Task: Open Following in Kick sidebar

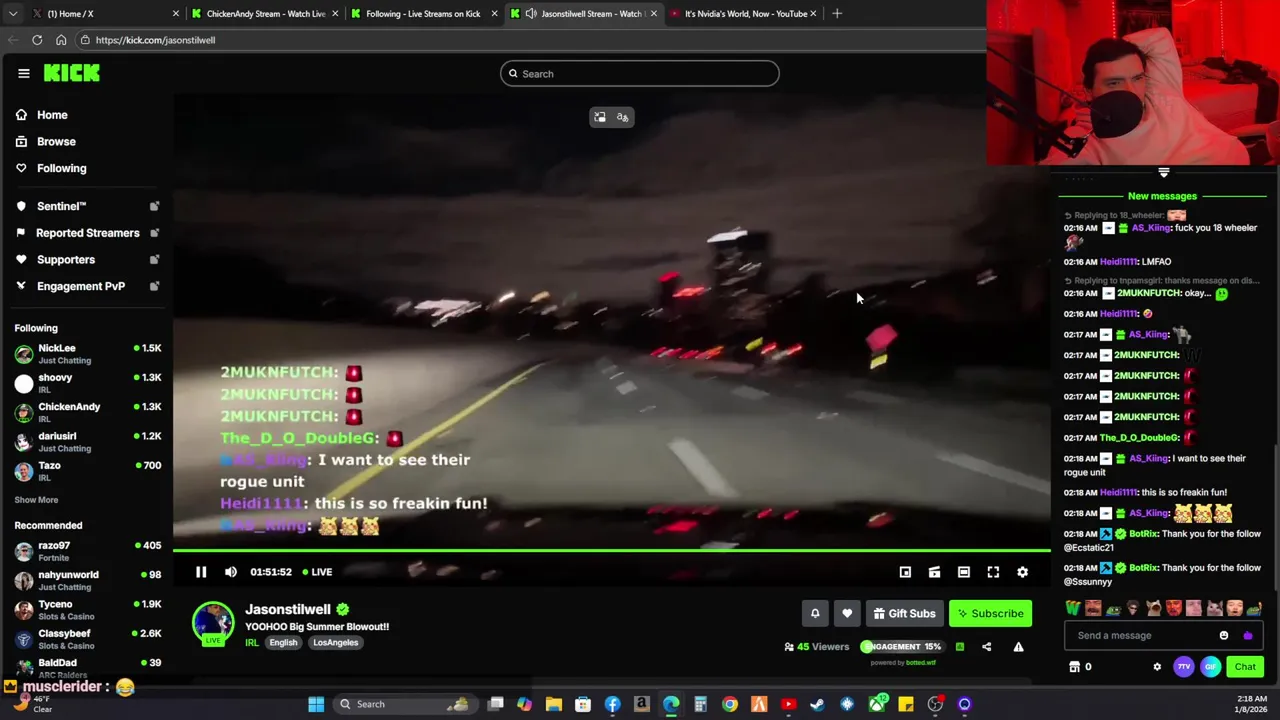Action: (61, 169)
